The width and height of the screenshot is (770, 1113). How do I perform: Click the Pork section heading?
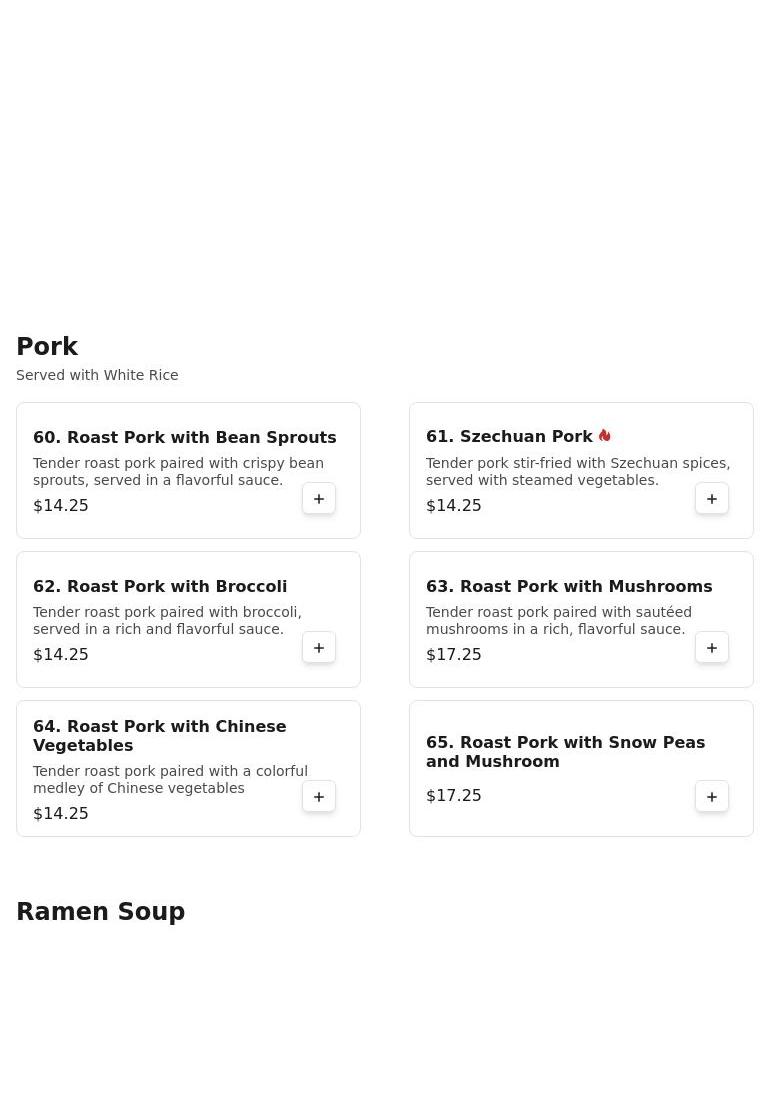click(x=47, y=347)
